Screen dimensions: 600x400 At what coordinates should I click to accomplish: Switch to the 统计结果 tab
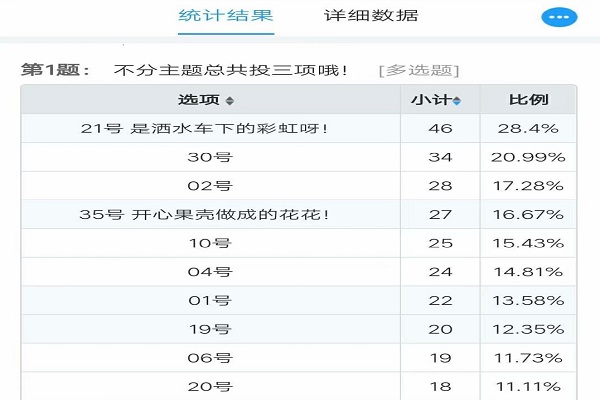coord(226,16)
